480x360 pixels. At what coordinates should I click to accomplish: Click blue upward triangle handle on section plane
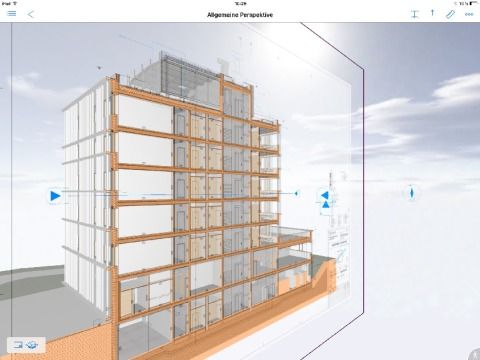326,205
